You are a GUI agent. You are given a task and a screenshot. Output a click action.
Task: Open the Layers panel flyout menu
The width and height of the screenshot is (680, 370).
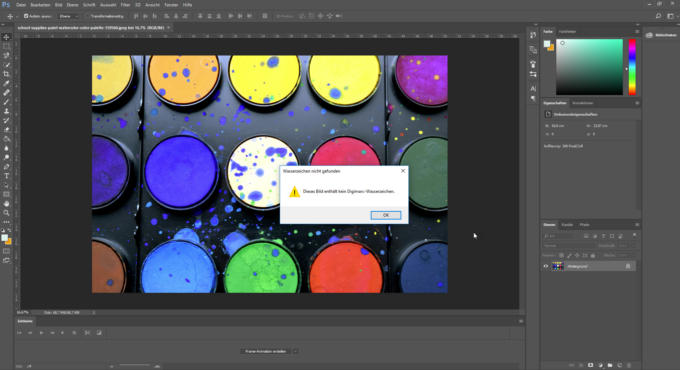[x=637, y=225]
